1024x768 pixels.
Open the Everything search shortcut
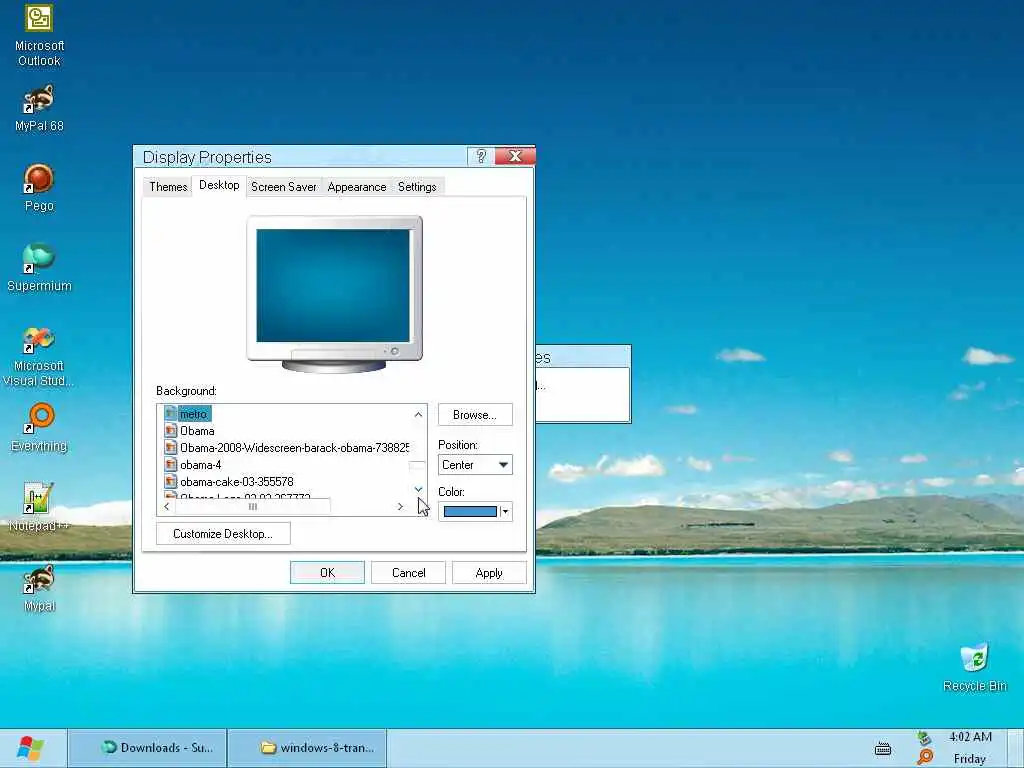(39, 428)
